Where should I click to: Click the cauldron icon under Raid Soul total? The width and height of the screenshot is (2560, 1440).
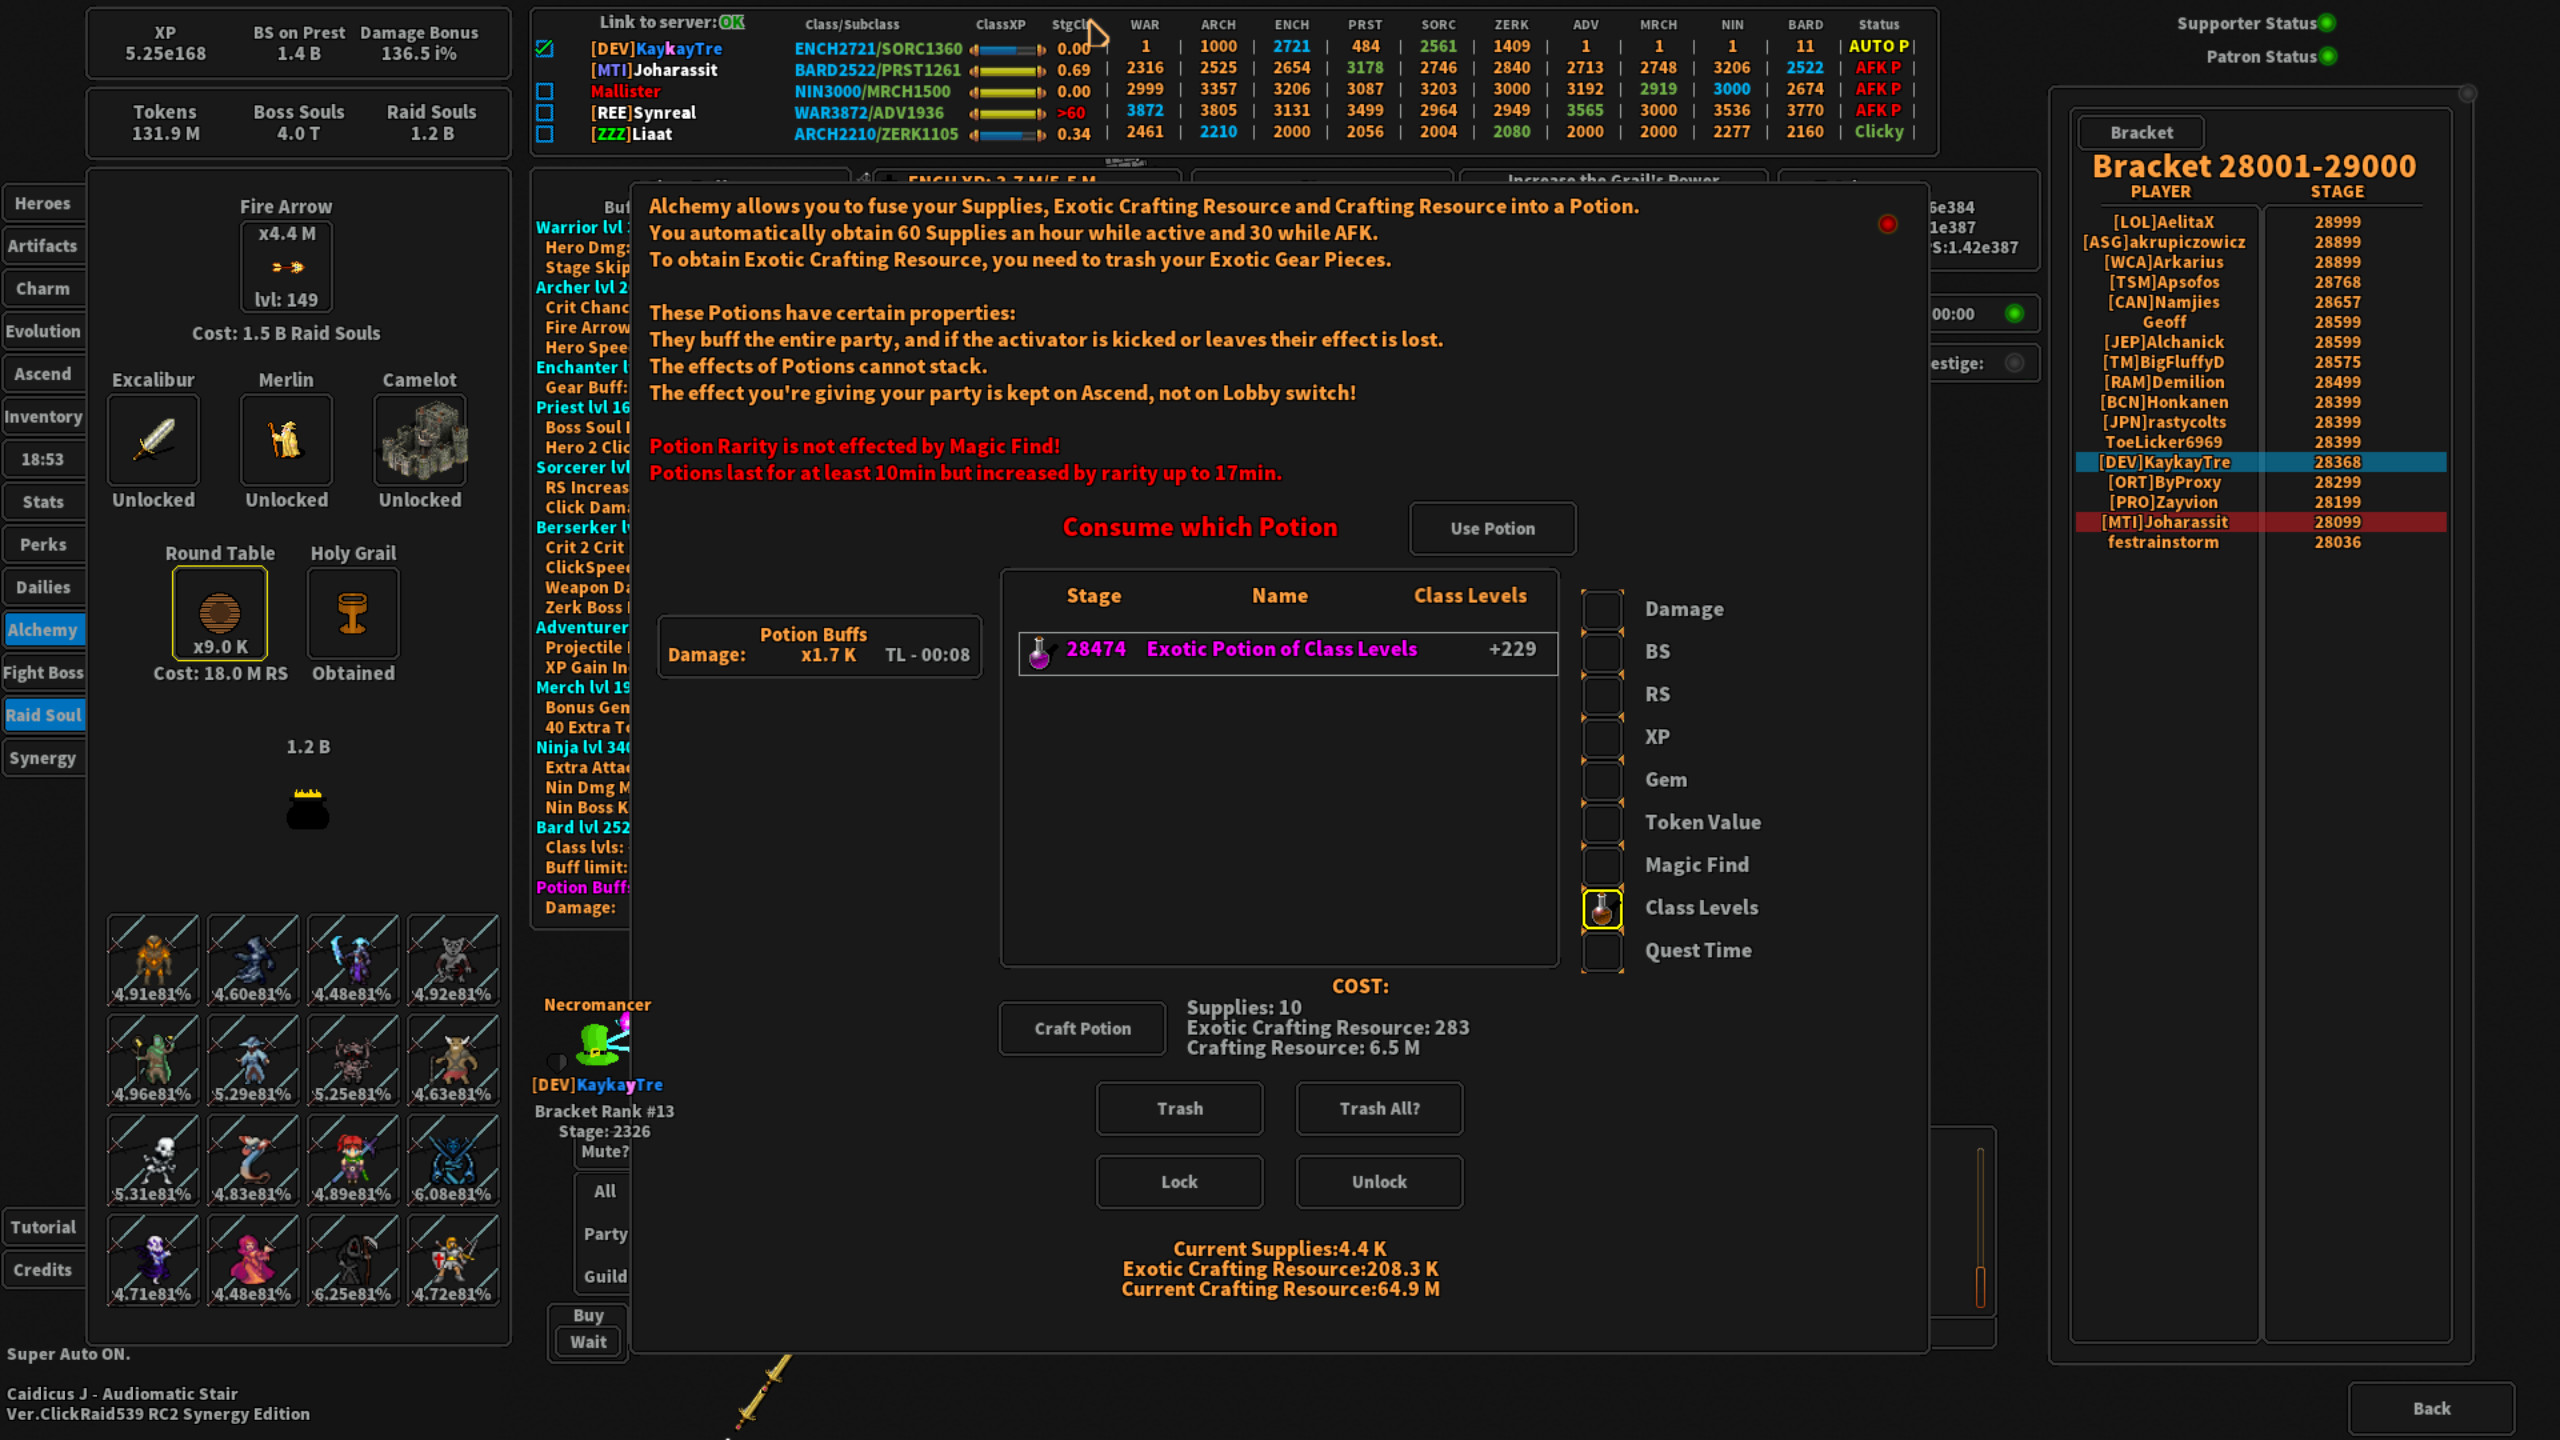[x=308, y=810]
